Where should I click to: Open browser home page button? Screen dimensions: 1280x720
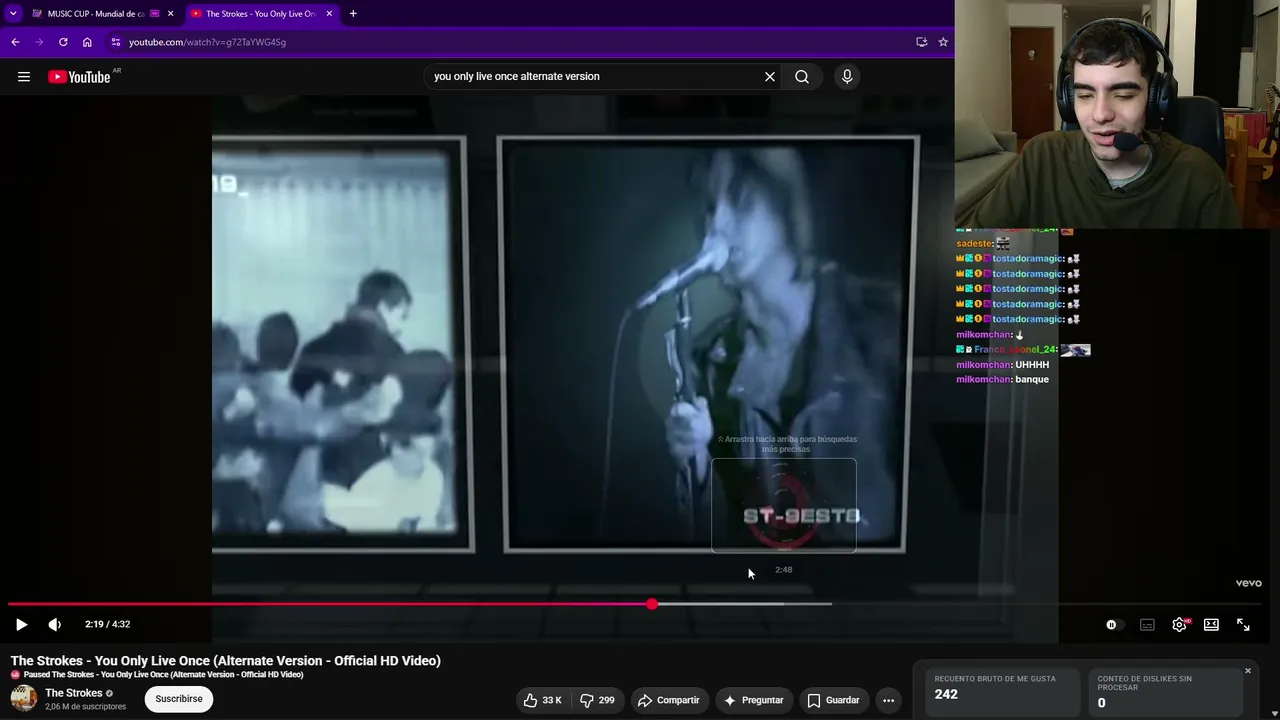pyautogui.click(x=87, y=42)
